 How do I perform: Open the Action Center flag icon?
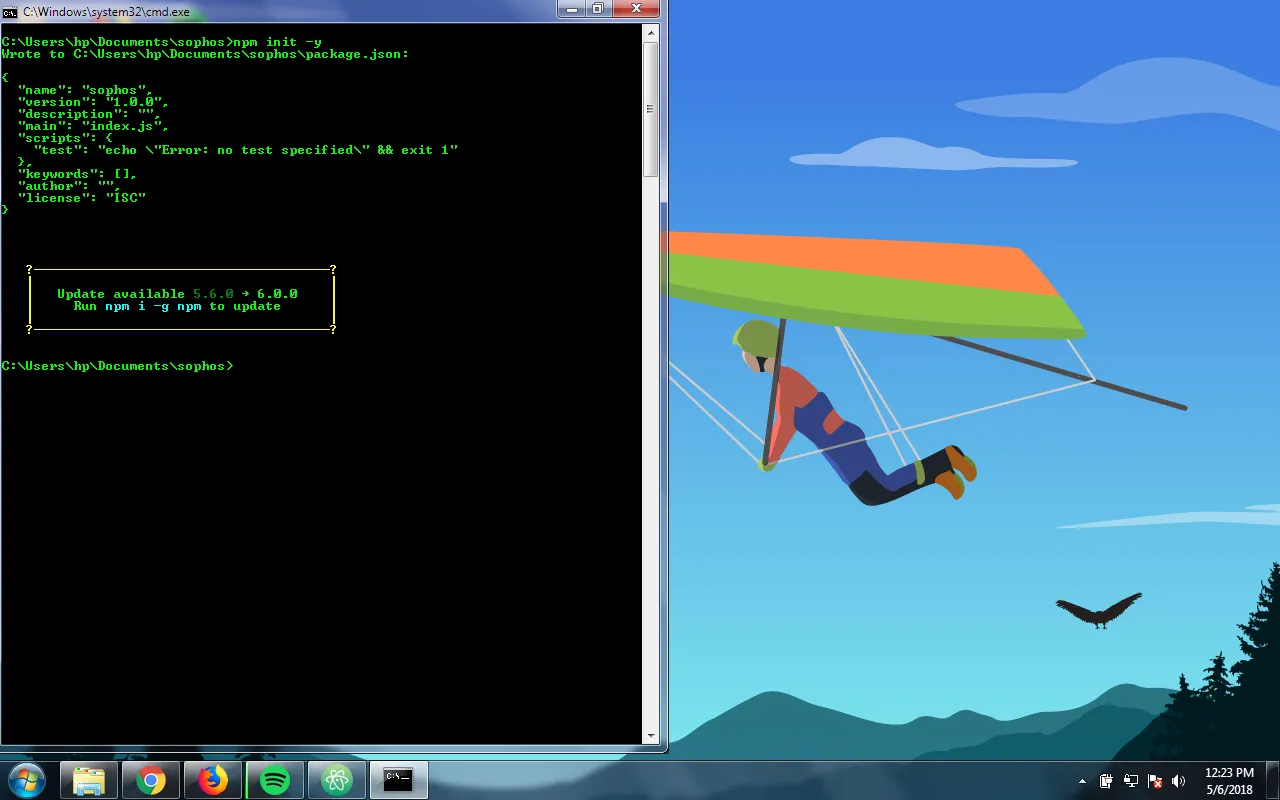tap(1155, 781)
